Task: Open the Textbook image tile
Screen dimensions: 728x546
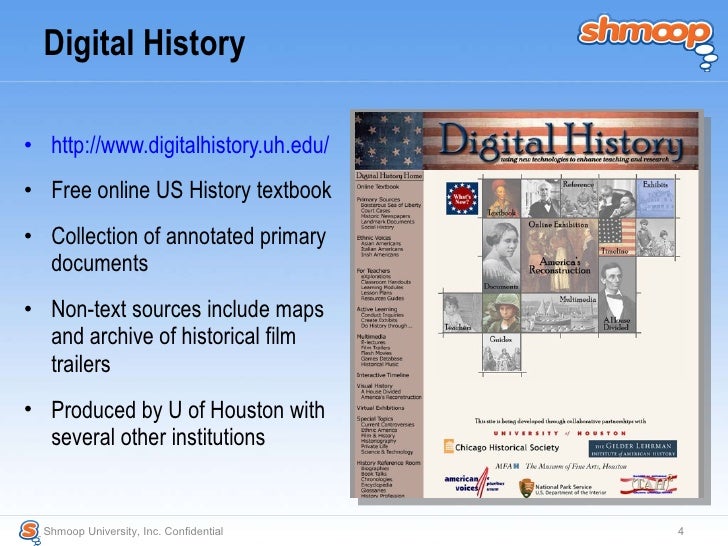Action: [x=501, y=198]
